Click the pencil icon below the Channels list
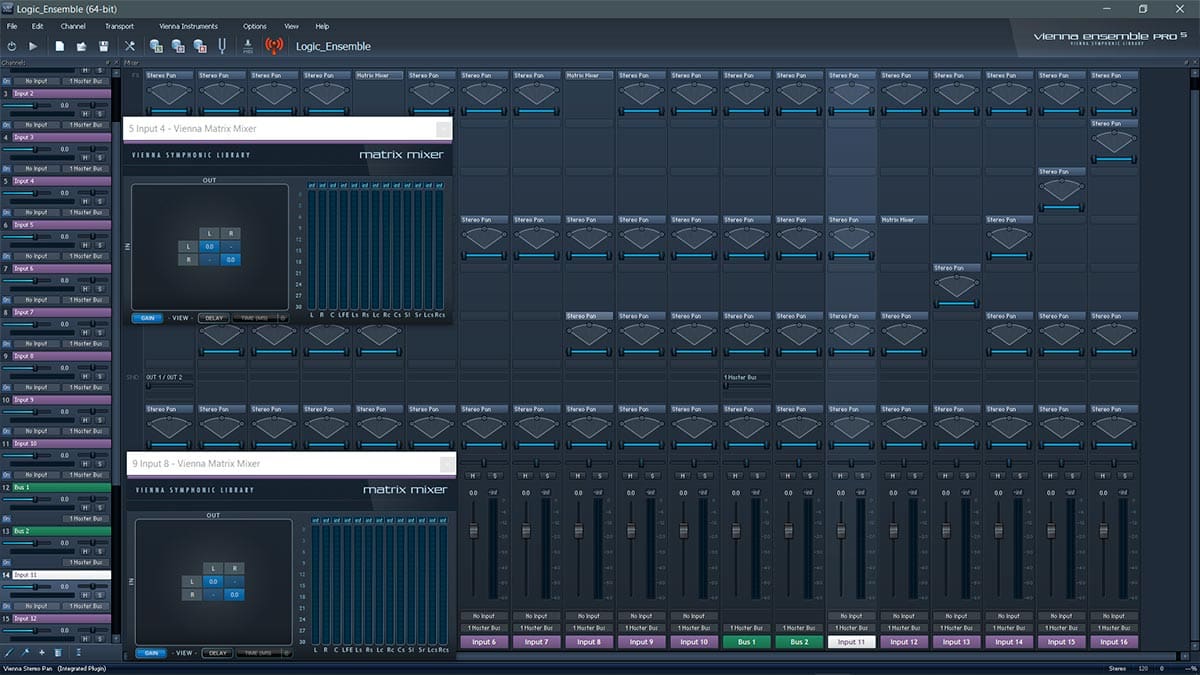This screenshot has height=675, width=1200. tap(9, 652)
